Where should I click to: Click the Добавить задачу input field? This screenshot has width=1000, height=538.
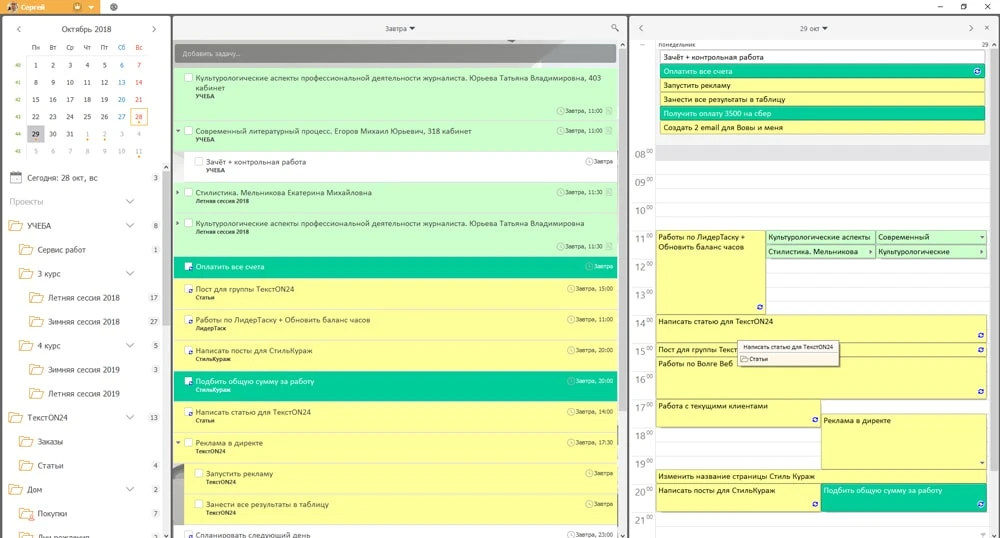[x=395, y=54]
